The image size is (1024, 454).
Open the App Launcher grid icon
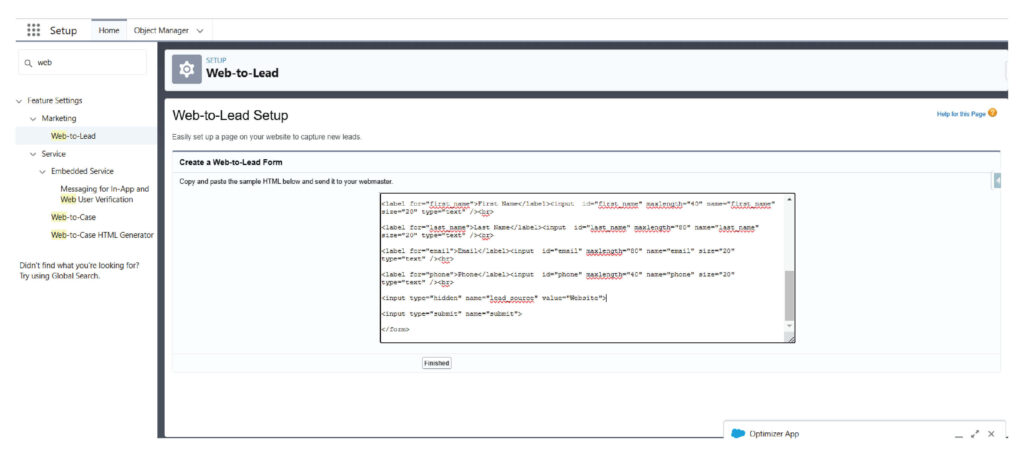(x=33, y=30)
